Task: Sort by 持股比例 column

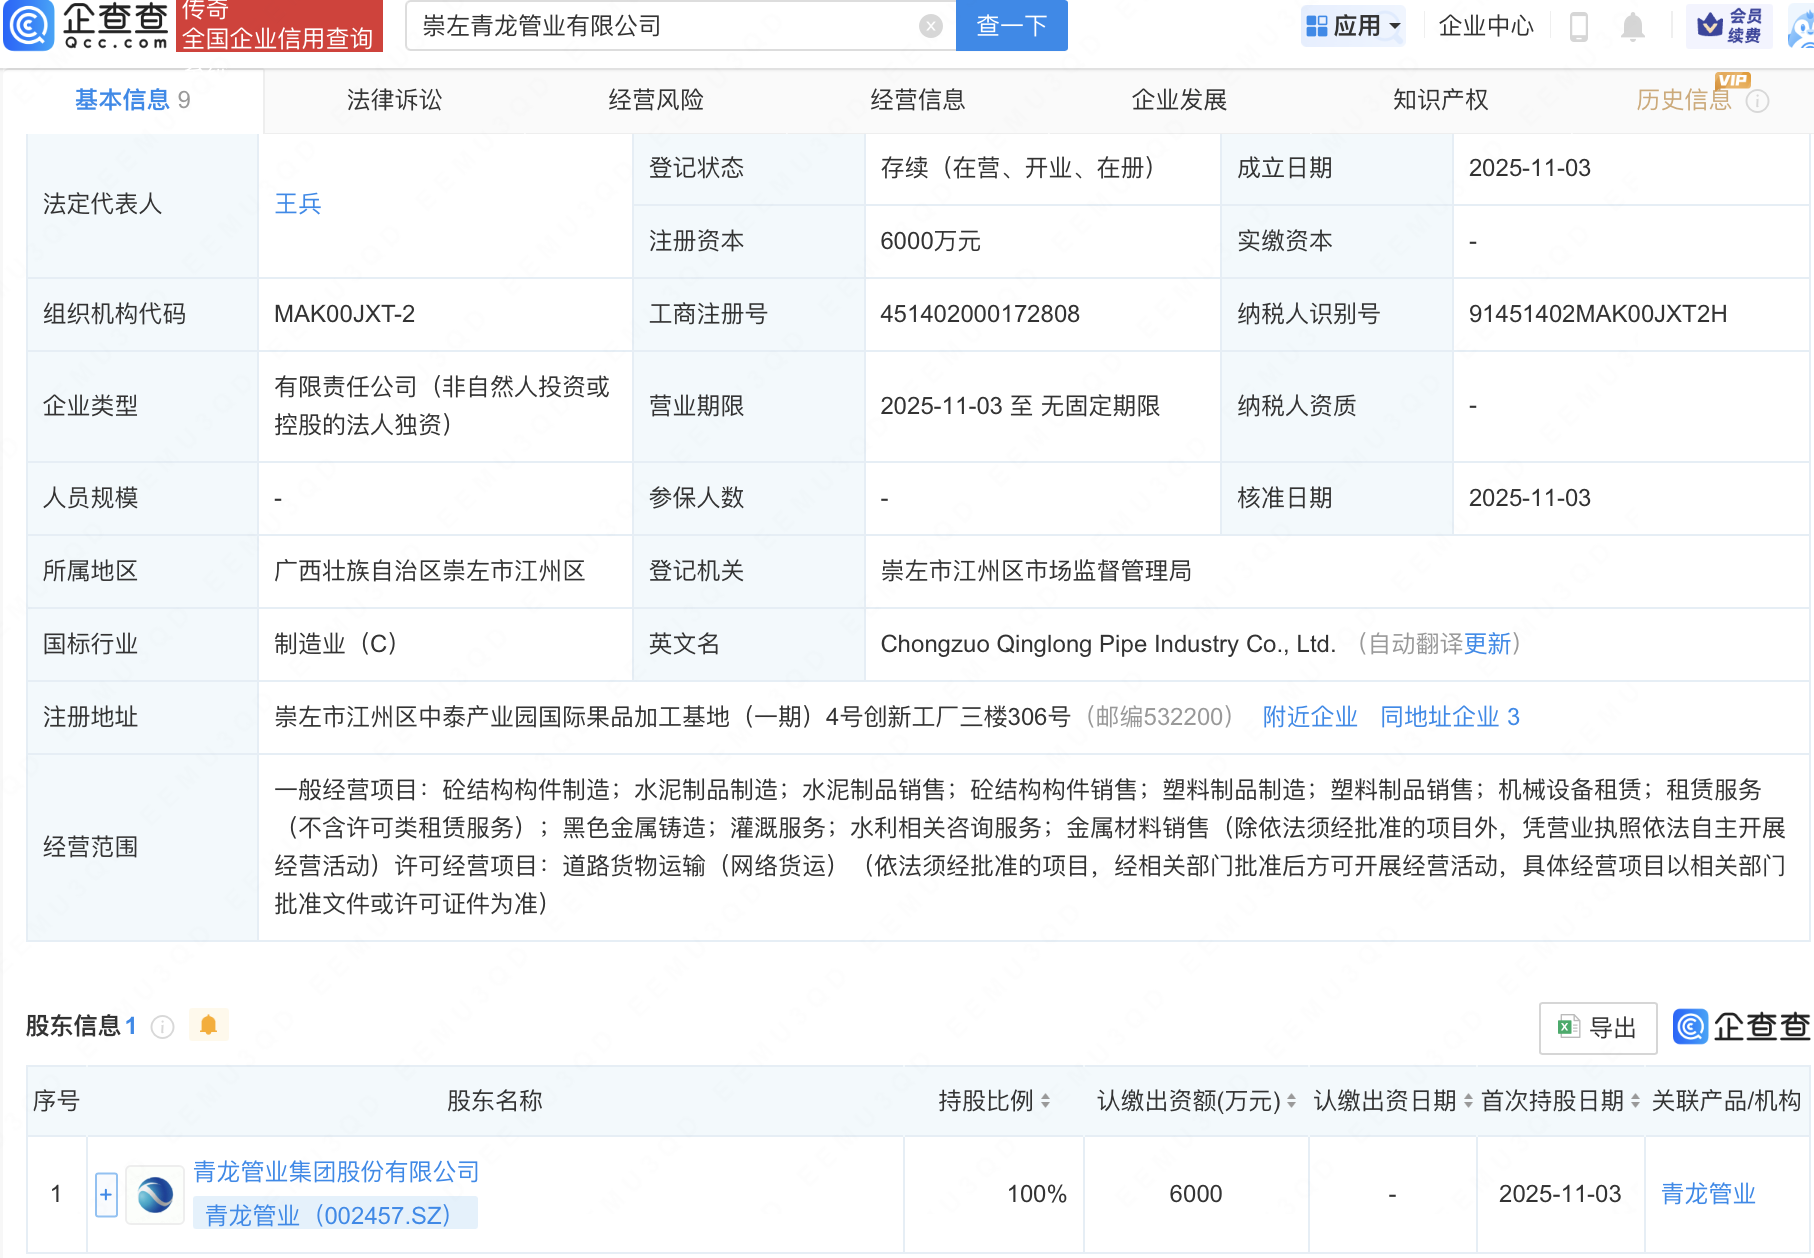Action: tap(1045, 1101)
